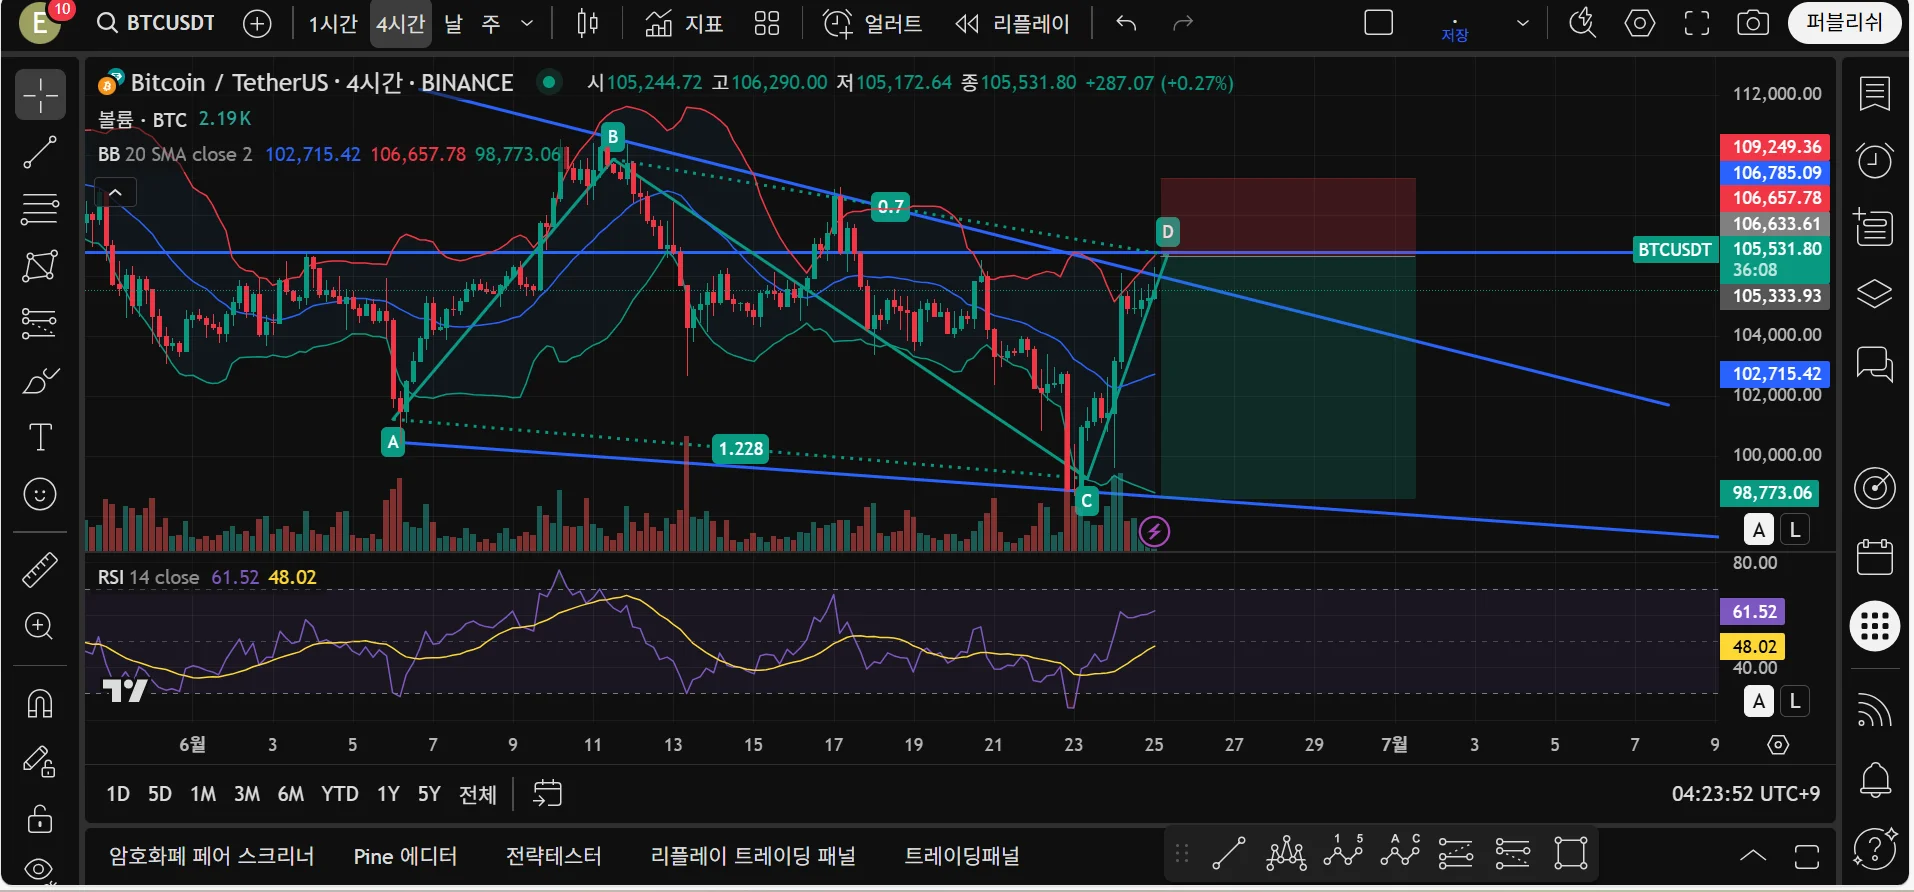
Task: Open the 리플레이 트레이딩 패널 tab
Action: (x=753, y=856)
